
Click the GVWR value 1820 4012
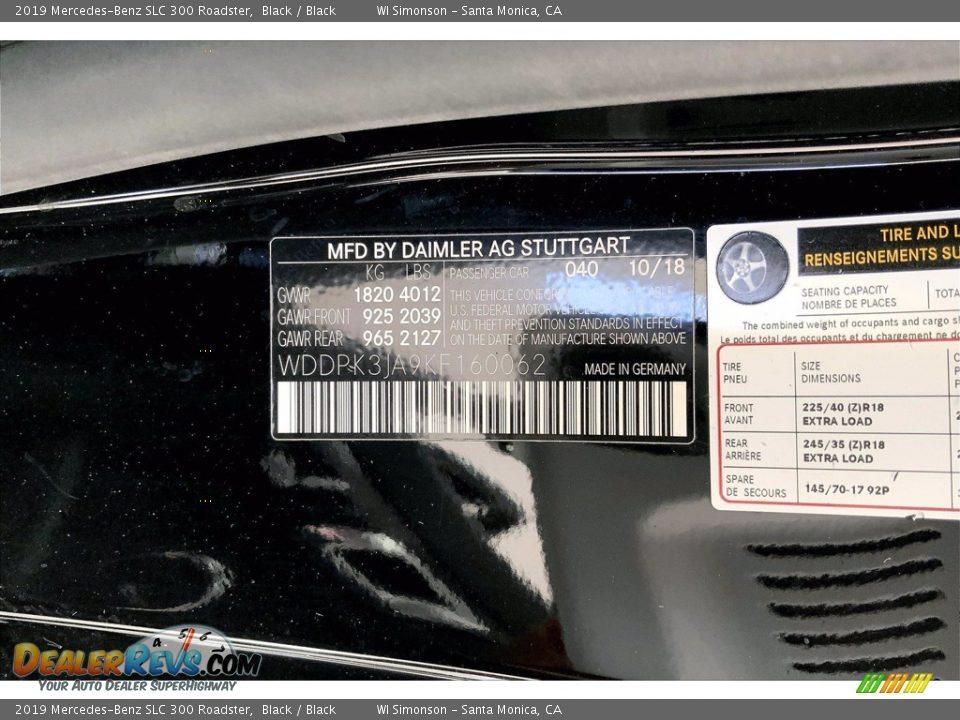[x=397, y=294]
